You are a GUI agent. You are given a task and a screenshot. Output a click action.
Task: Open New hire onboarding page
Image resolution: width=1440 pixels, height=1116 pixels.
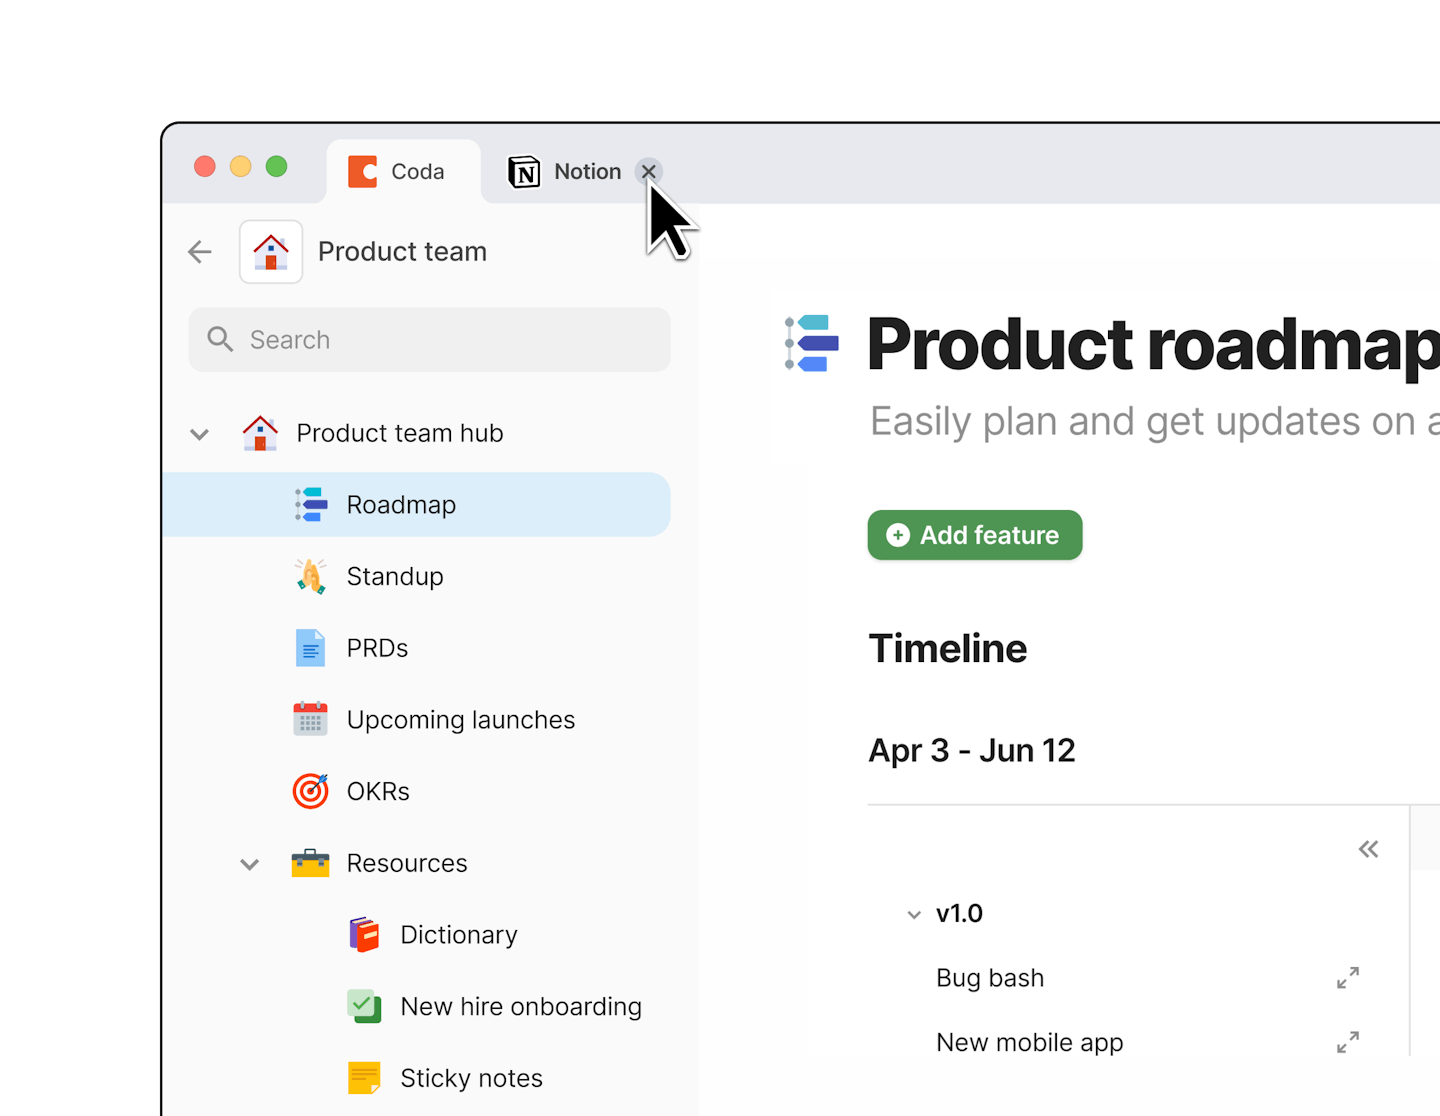pos(520,1006)
